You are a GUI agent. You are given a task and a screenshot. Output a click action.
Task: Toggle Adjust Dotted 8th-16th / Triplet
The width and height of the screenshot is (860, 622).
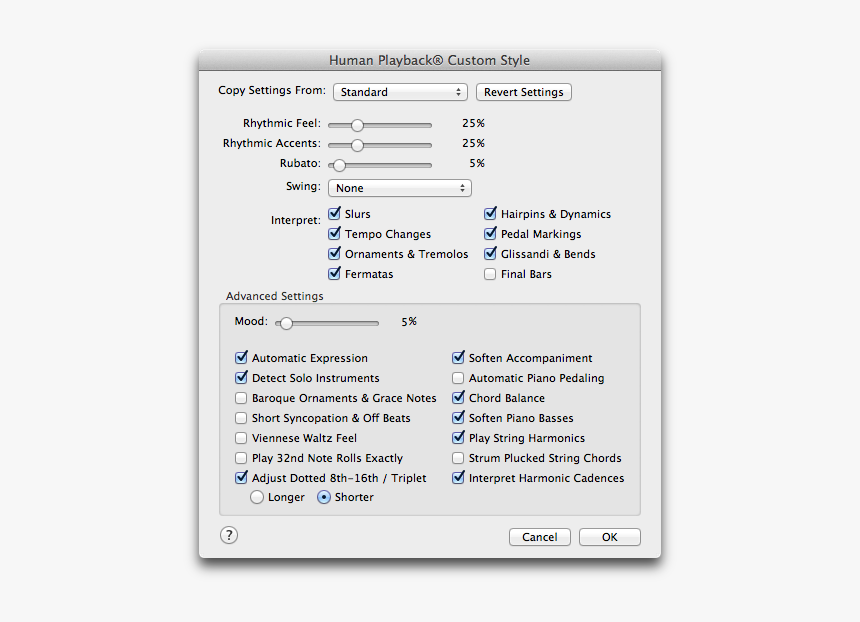point(241,478)
